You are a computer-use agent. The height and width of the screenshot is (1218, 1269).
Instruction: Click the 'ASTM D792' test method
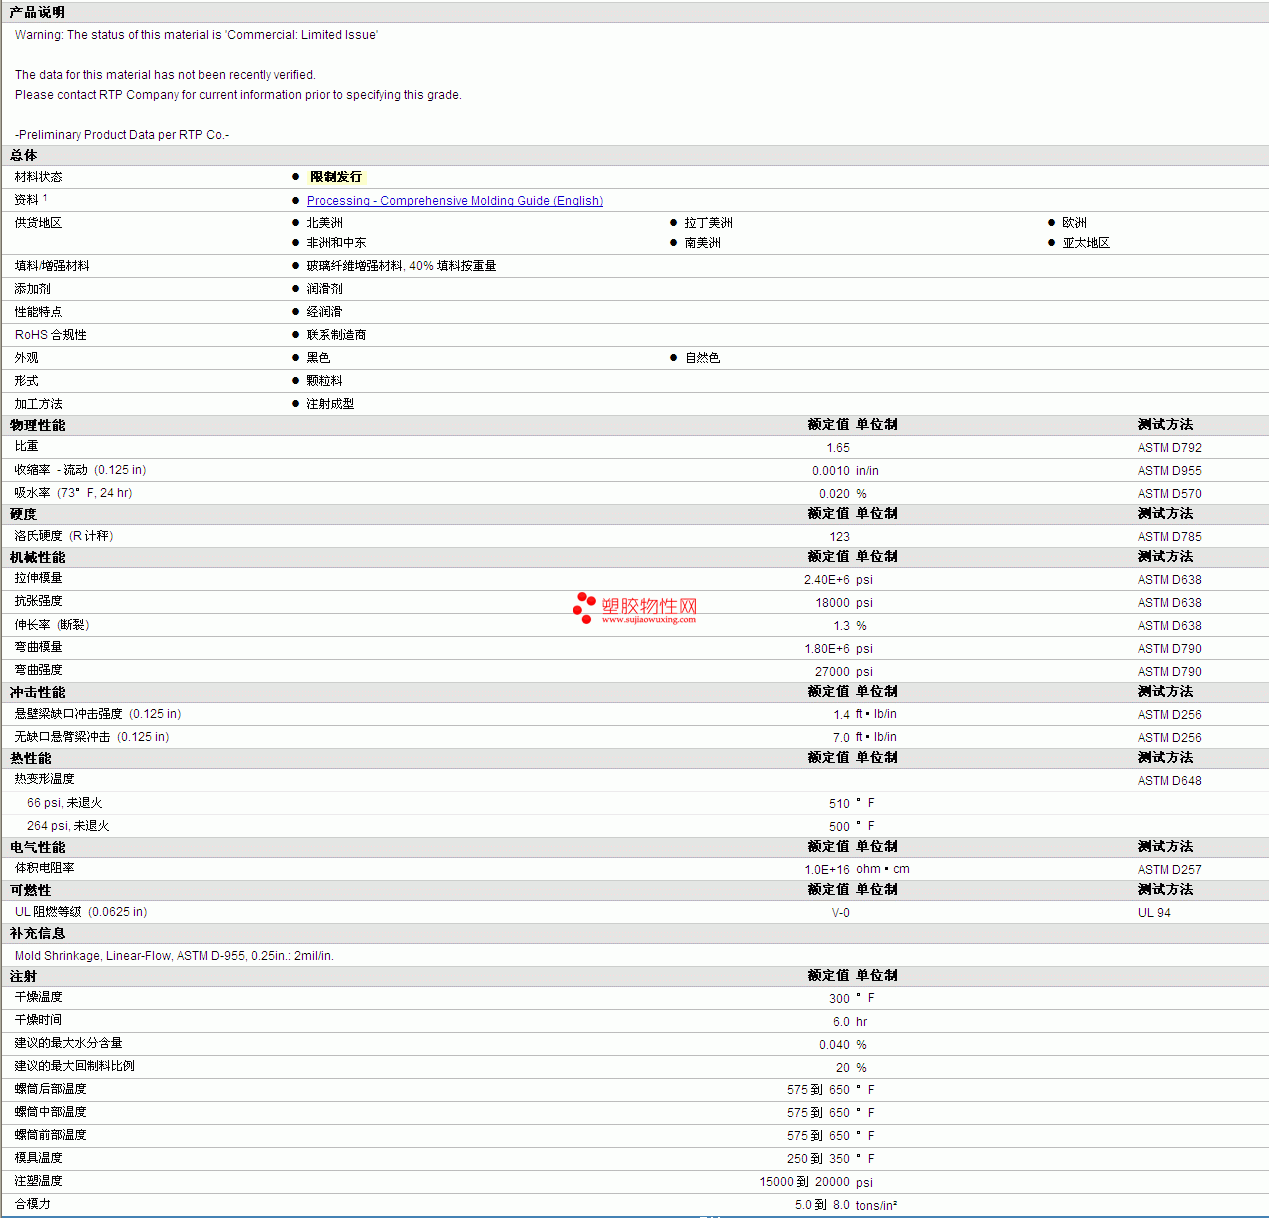pyautogui.click(x=1170, y=448)
